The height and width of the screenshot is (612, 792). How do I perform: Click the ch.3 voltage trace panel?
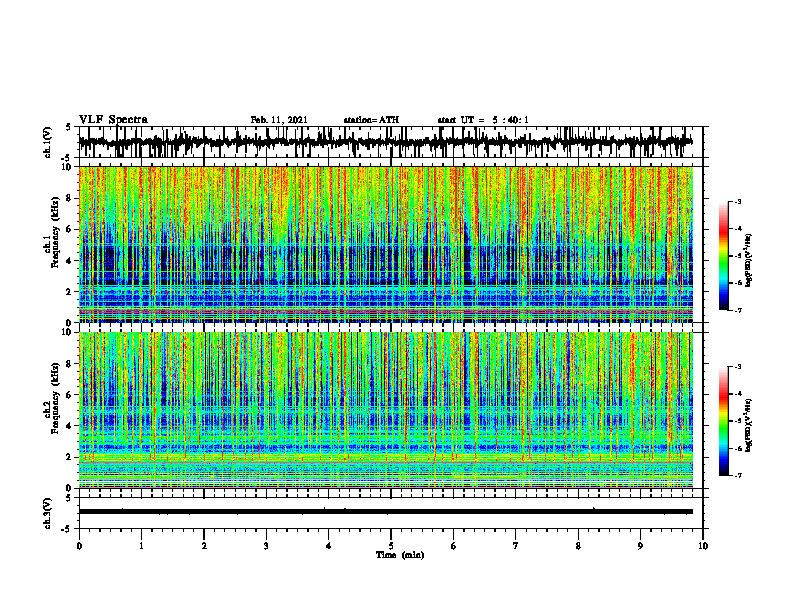[x=391, y=513]
